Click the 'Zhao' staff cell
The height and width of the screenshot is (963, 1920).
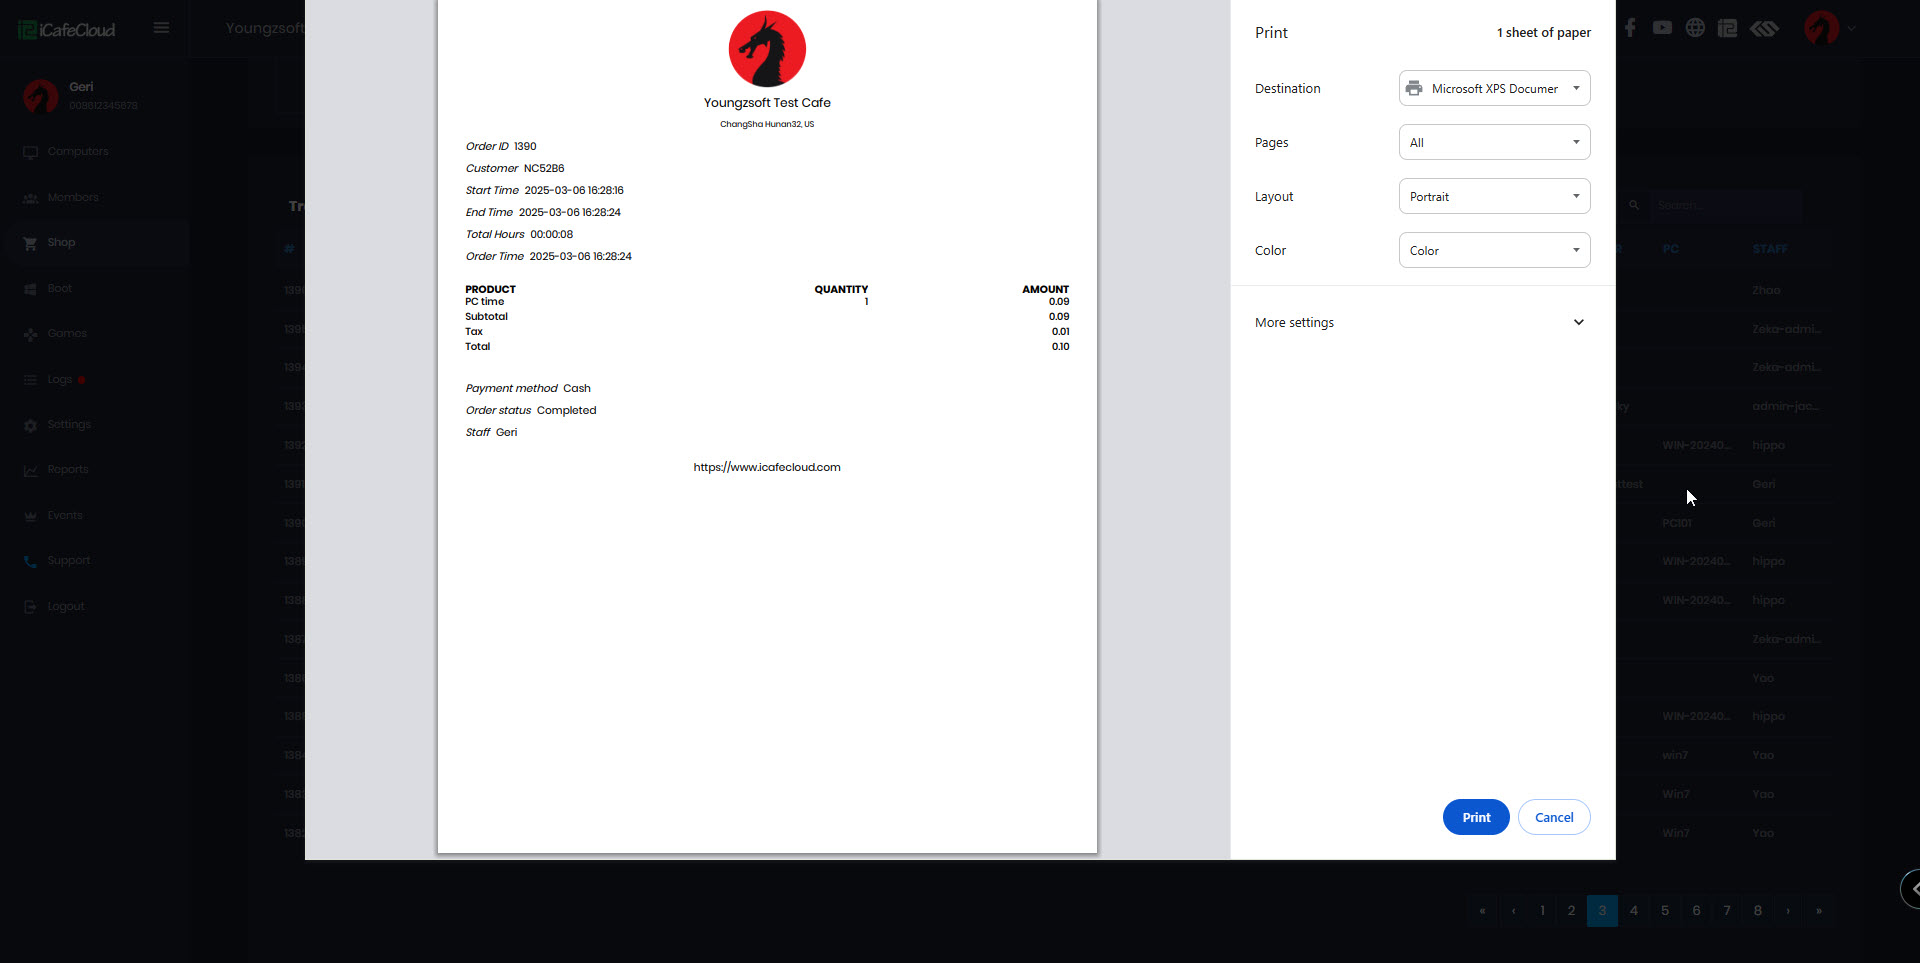click(x=1766, y=290)
